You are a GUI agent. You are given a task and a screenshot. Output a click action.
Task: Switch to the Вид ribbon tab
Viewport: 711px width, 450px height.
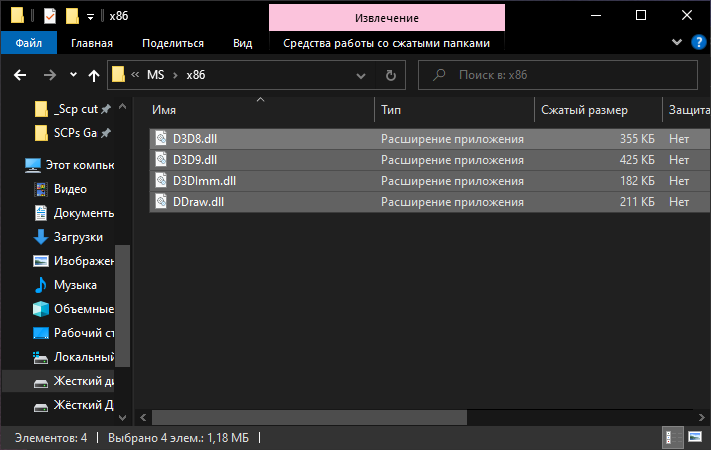click(x=242, y=43)
